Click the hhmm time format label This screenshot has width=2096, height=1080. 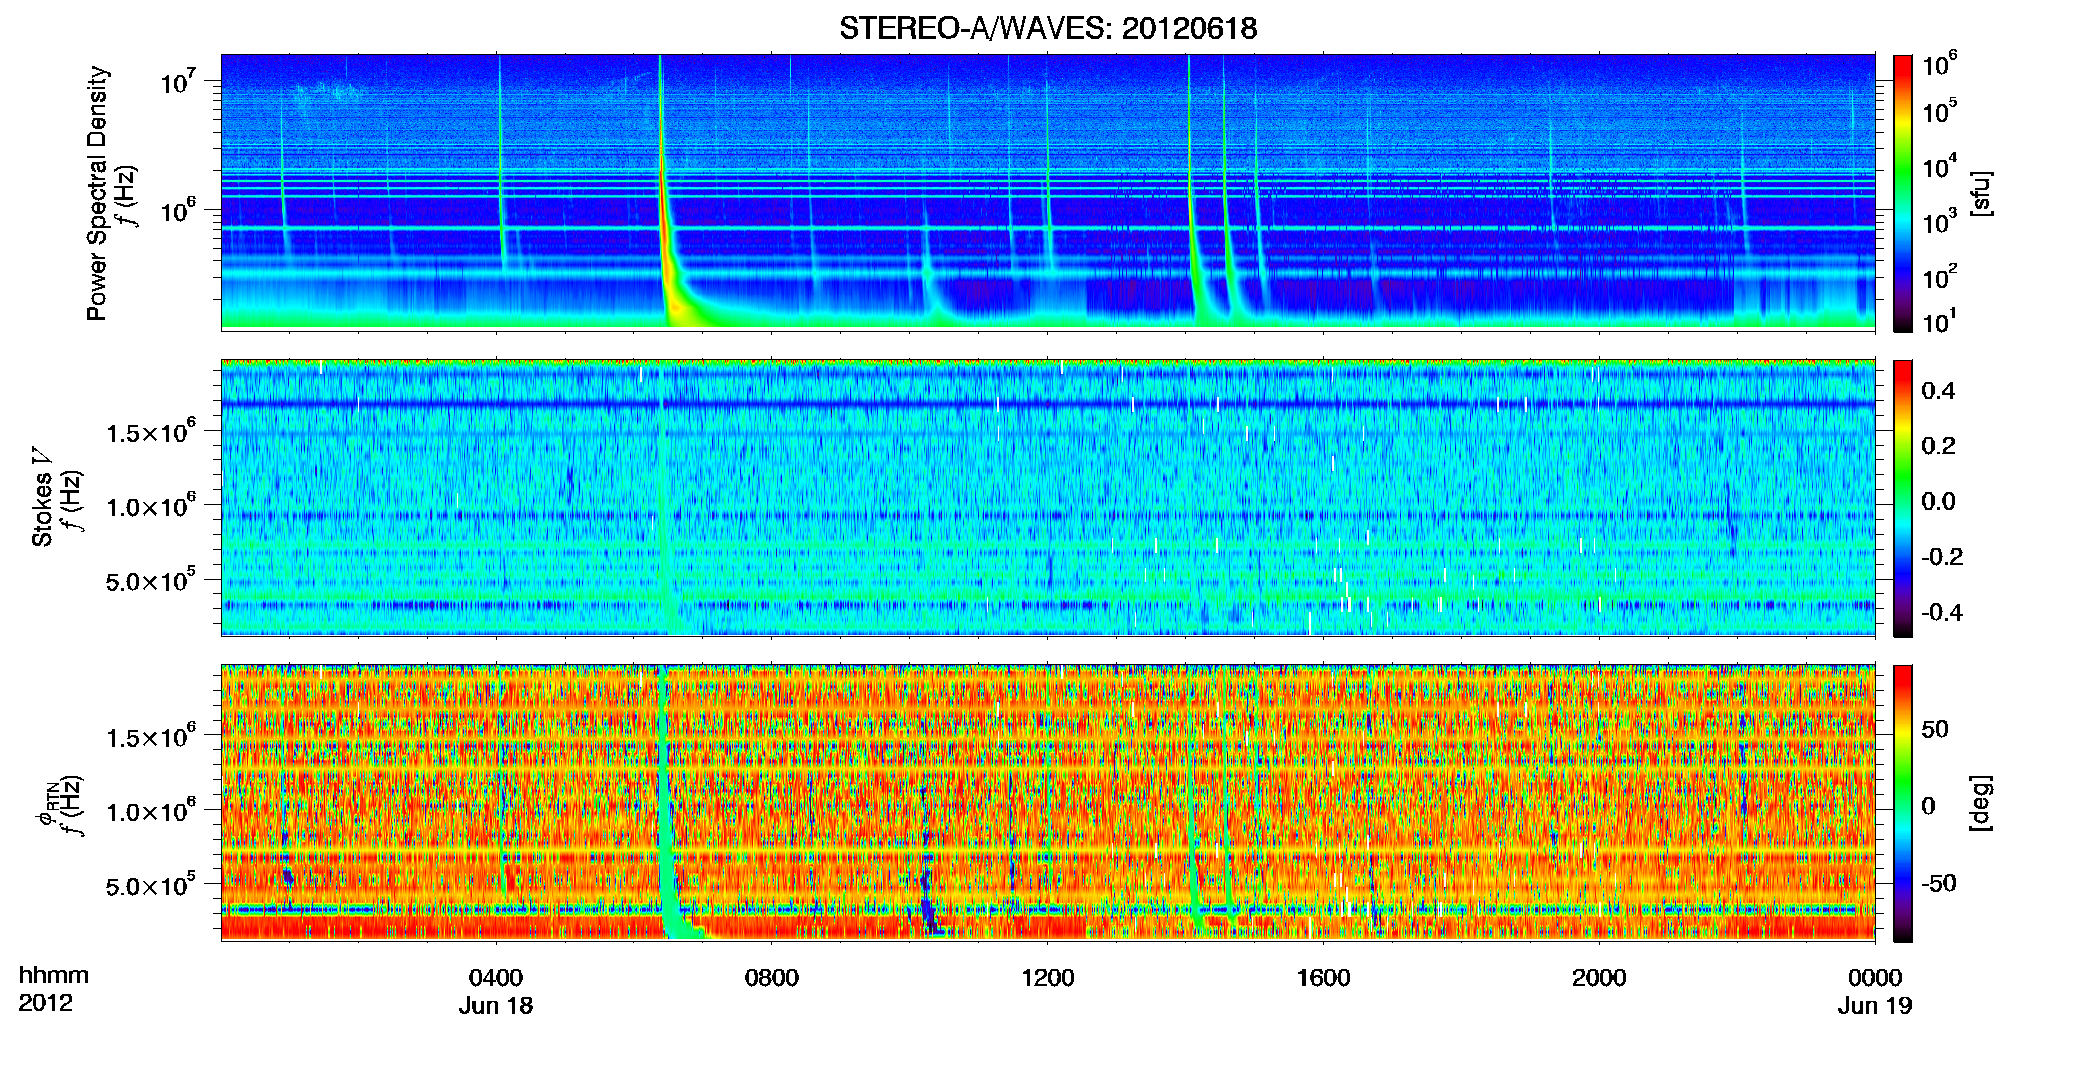tap(54, 976)
